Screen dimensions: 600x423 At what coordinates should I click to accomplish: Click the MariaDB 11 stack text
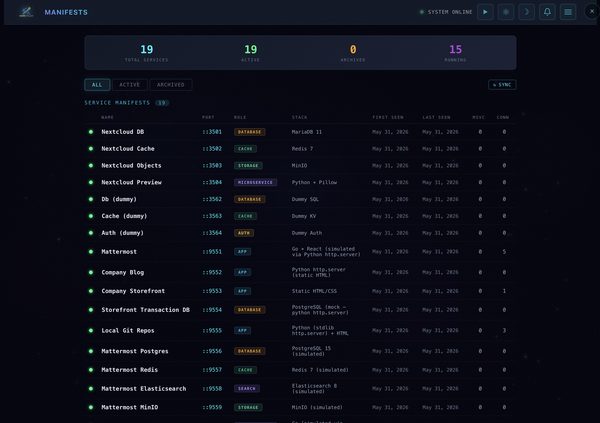click(x=307, y=132)
